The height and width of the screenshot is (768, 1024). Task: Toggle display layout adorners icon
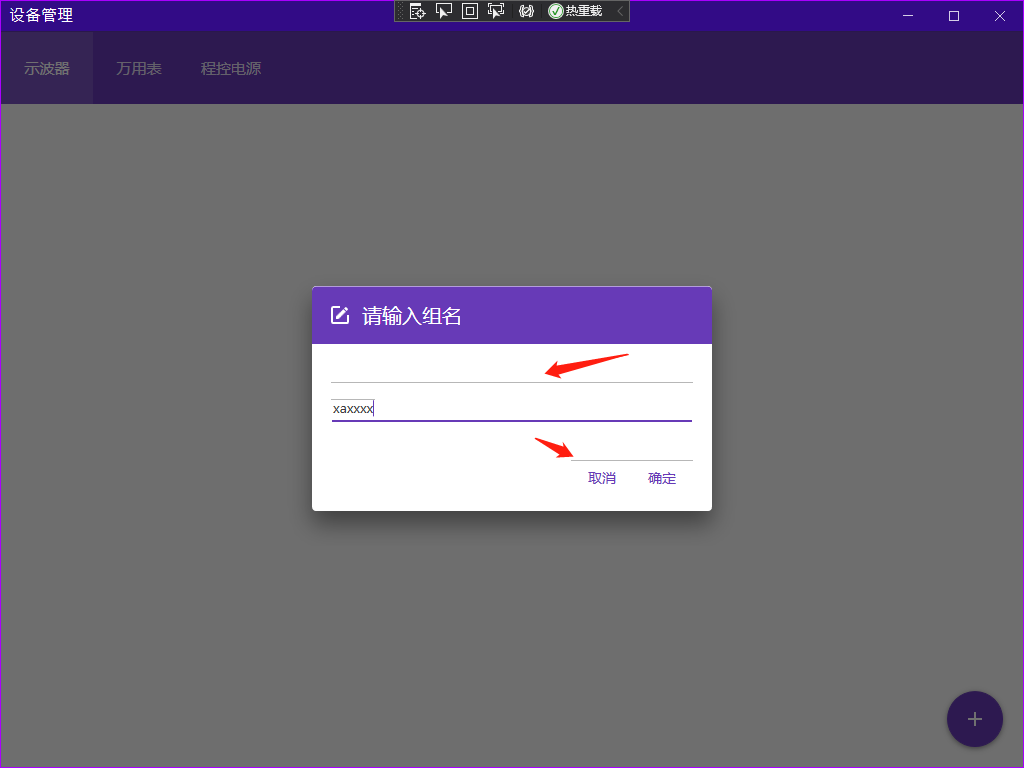point(470,11)
